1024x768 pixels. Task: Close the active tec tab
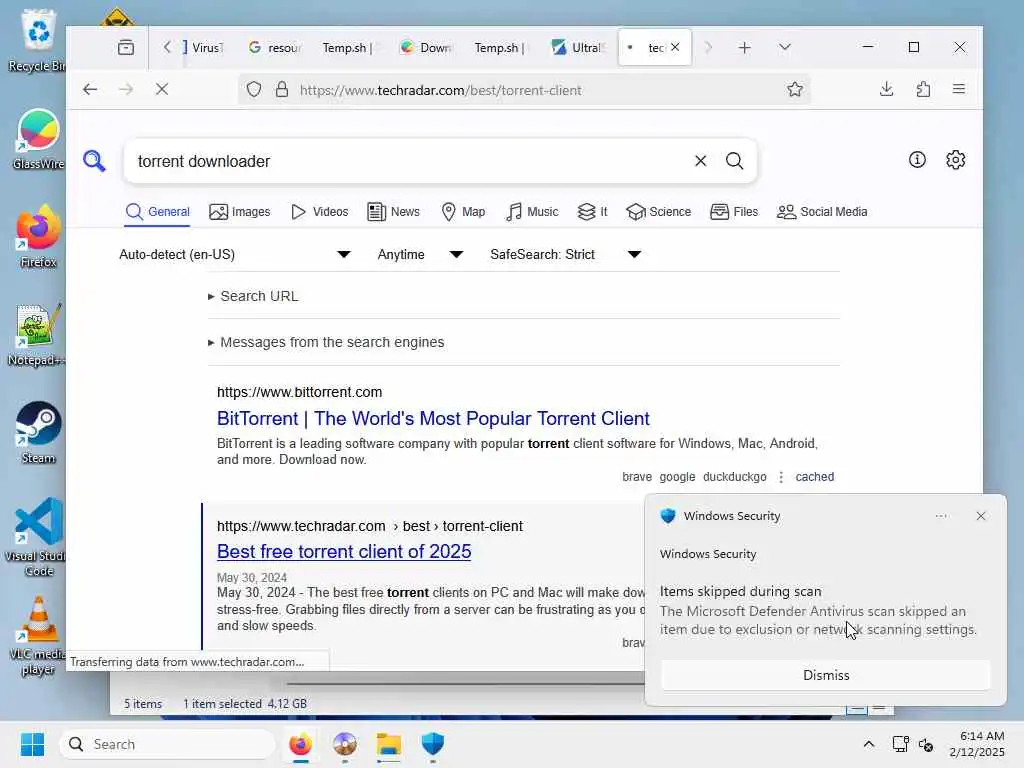[x=675, y=47]
